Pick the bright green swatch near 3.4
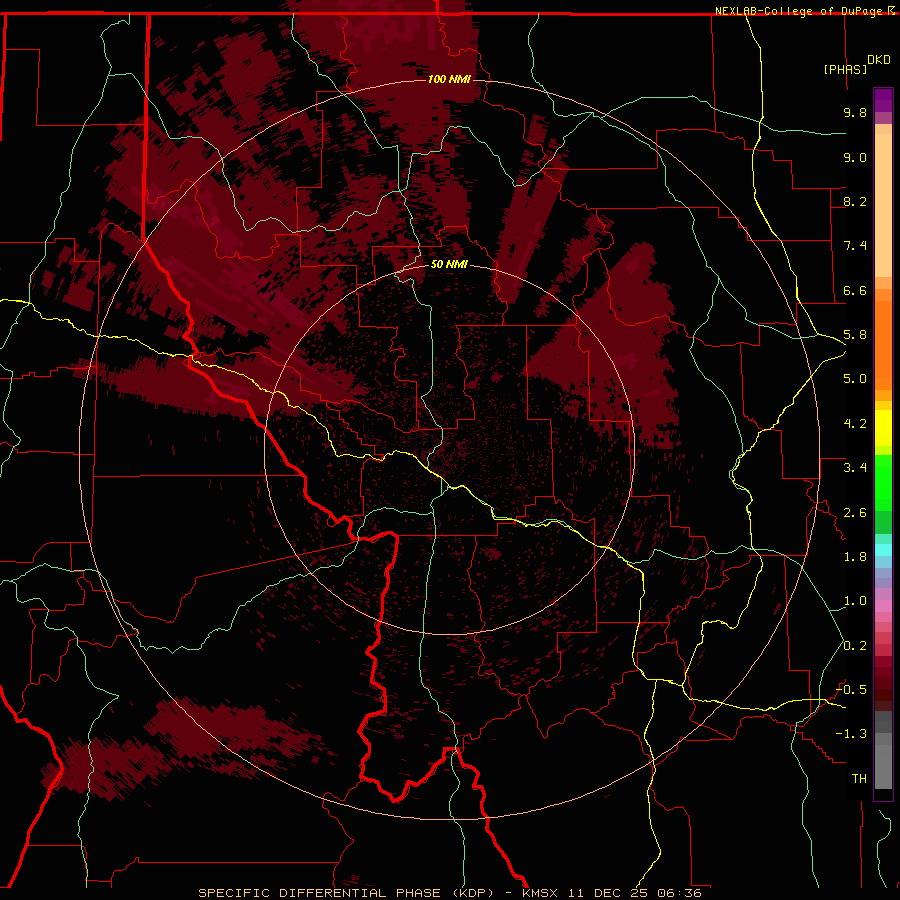900x900 pixels. [x=883, y=482]
